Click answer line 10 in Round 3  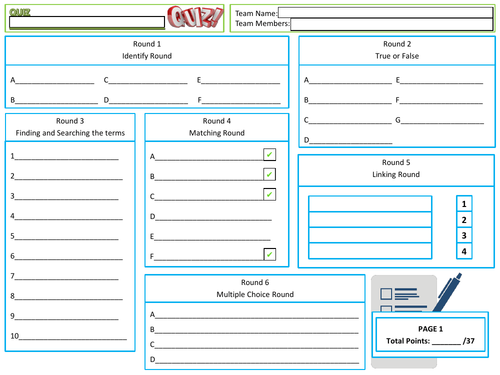coord(73,337)
